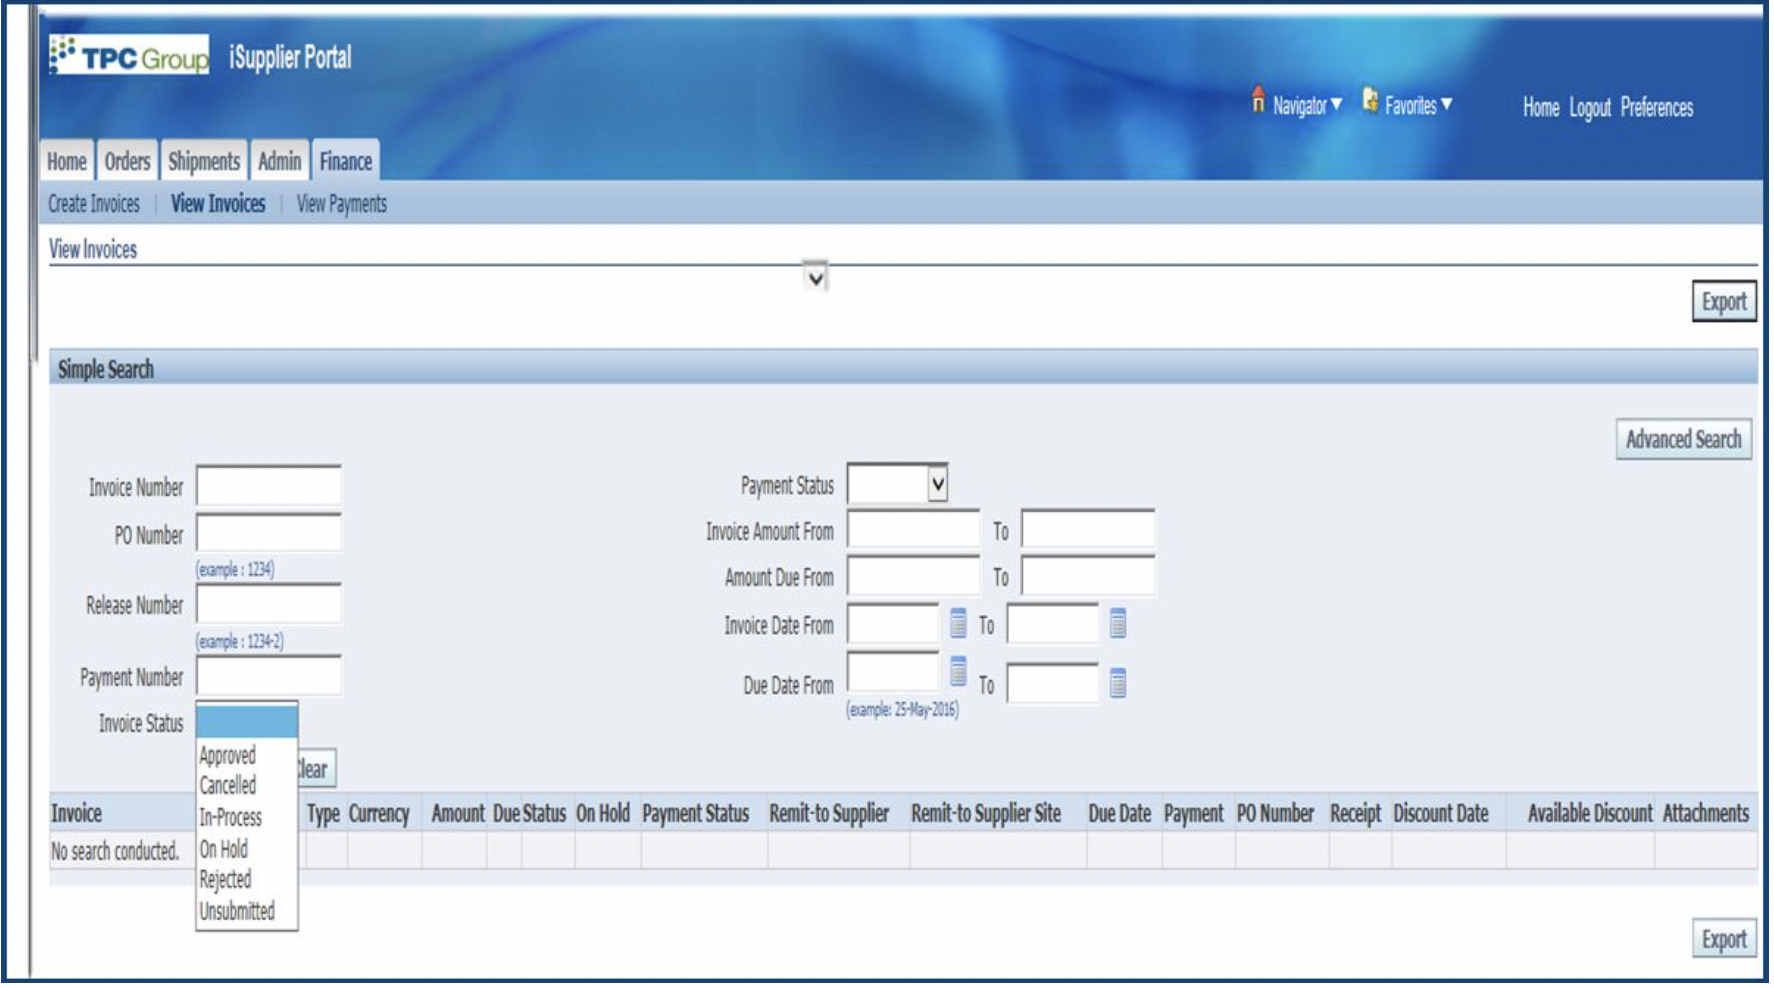This screenshot has width=1774, height=988.
Task: Click the On Hold column header
Action: point(603,813)
